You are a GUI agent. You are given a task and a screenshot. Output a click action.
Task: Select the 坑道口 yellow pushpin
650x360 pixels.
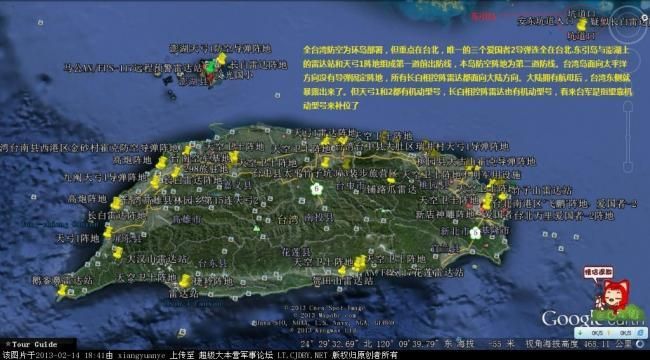(582, 24)
